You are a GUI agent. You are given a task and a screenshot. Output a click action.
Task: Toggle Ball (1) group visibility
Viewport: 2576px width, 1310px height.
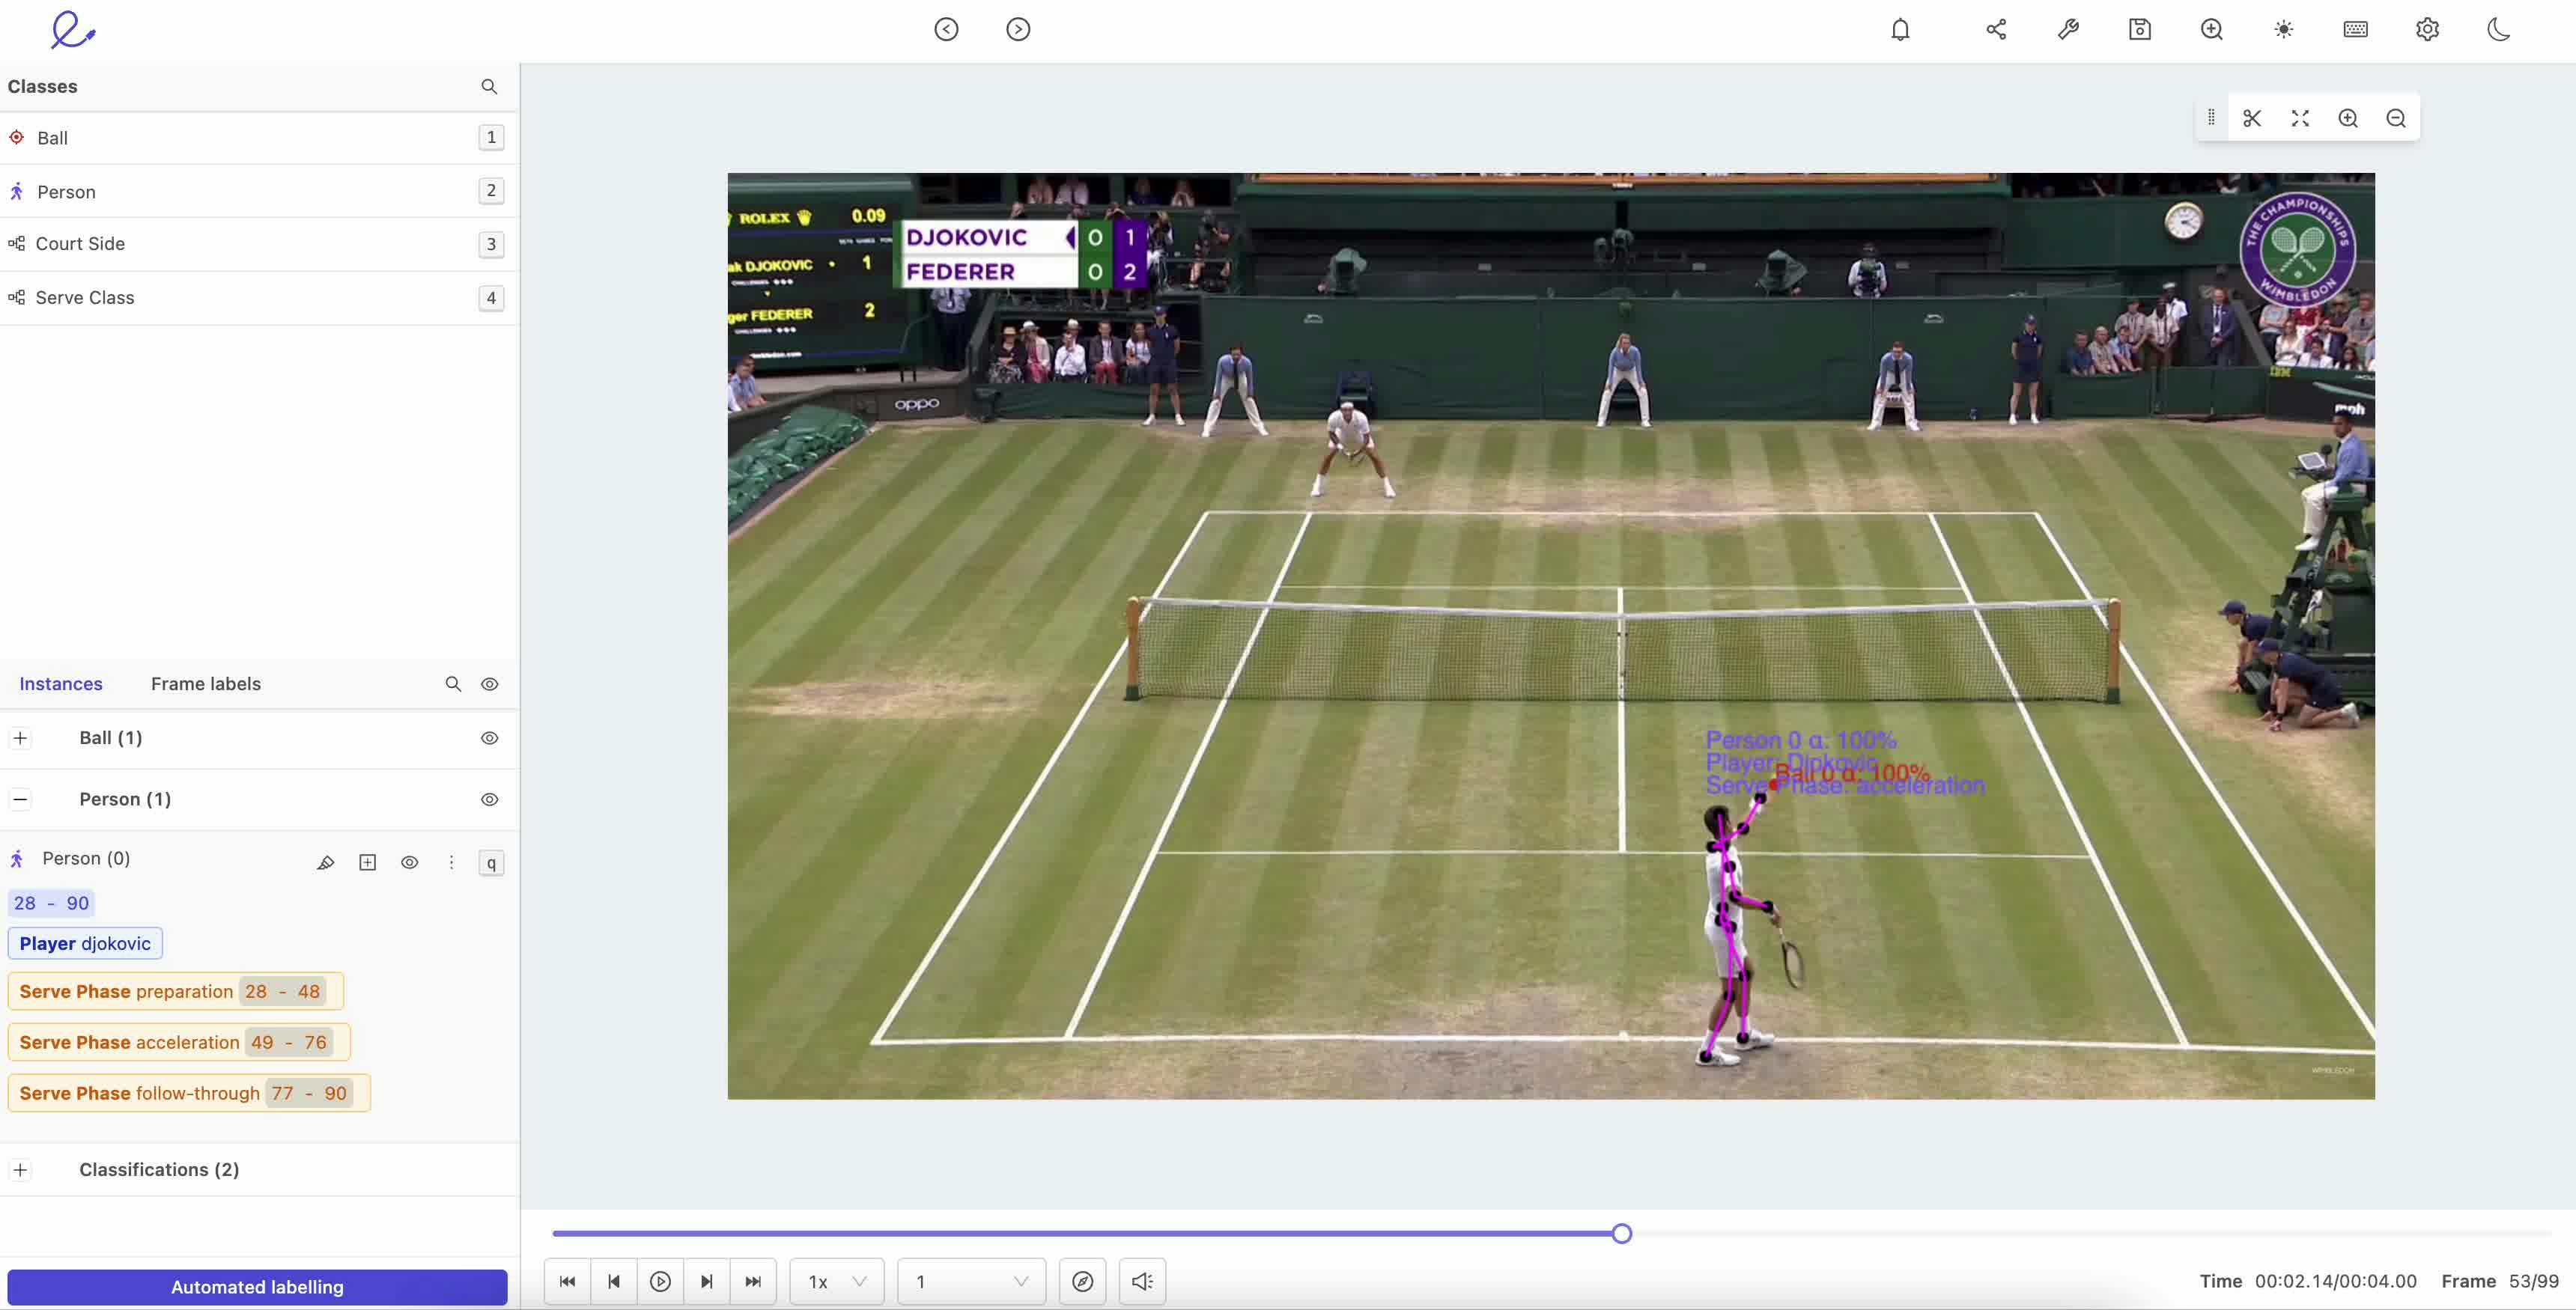pyautogui.click(x=489, y=738)
